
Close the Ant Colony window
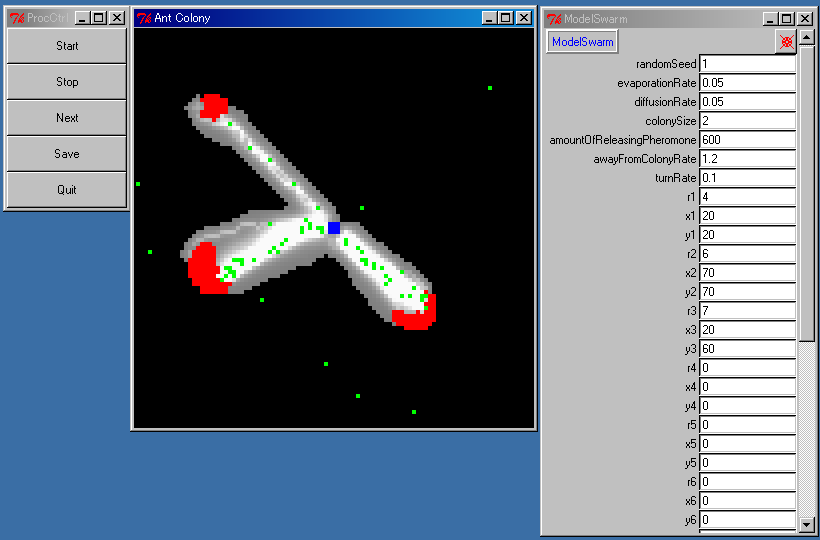pyautogui.click(x=523, y=18)
